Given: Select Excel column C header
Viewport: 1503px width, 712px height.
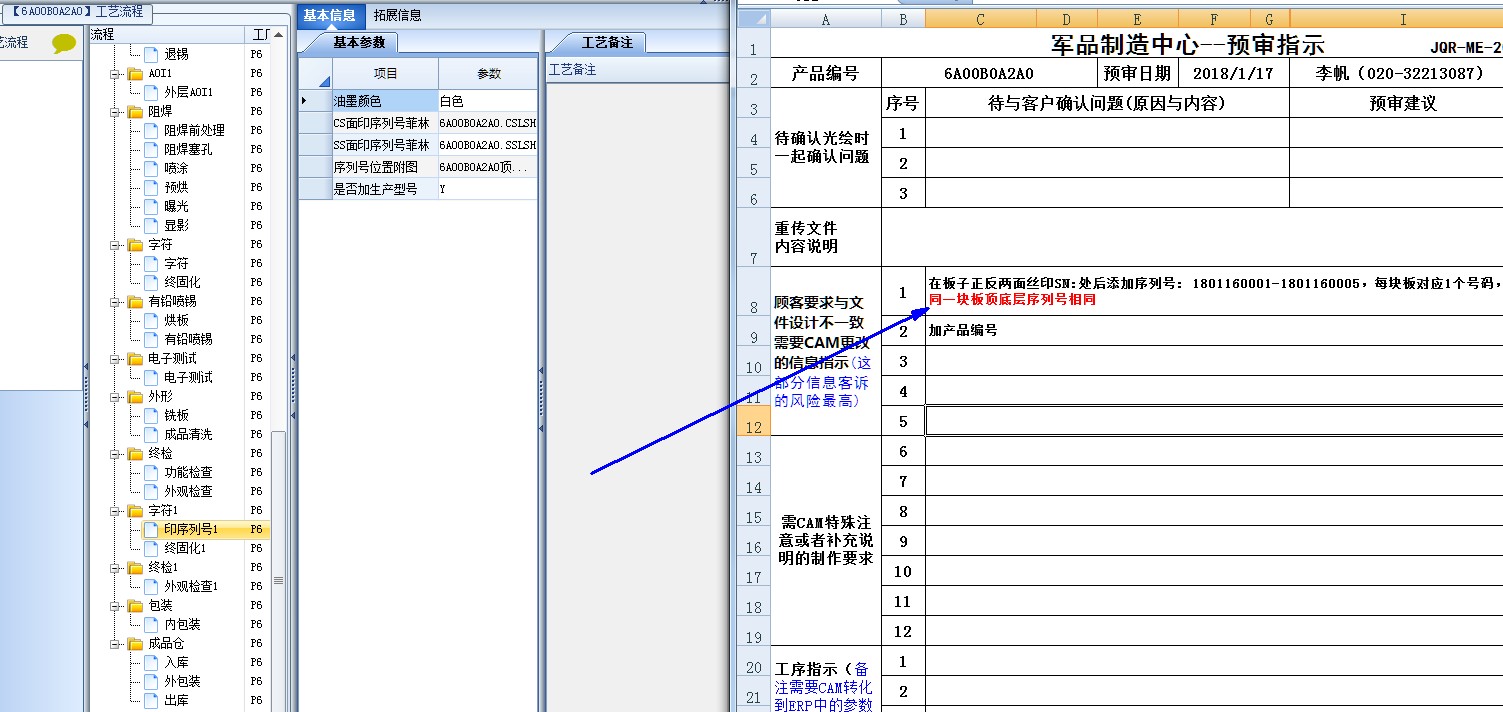Looking at the screenshot, I should 980,18.
